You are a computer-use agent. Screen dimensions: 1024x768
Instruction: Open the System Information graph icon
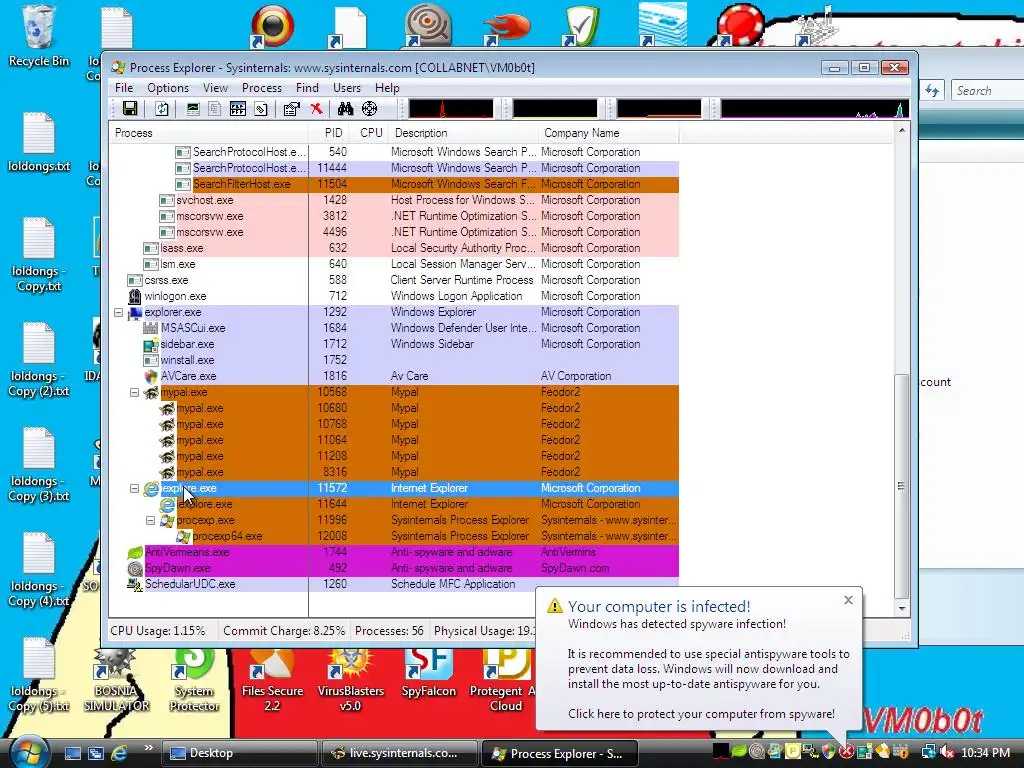193,109
